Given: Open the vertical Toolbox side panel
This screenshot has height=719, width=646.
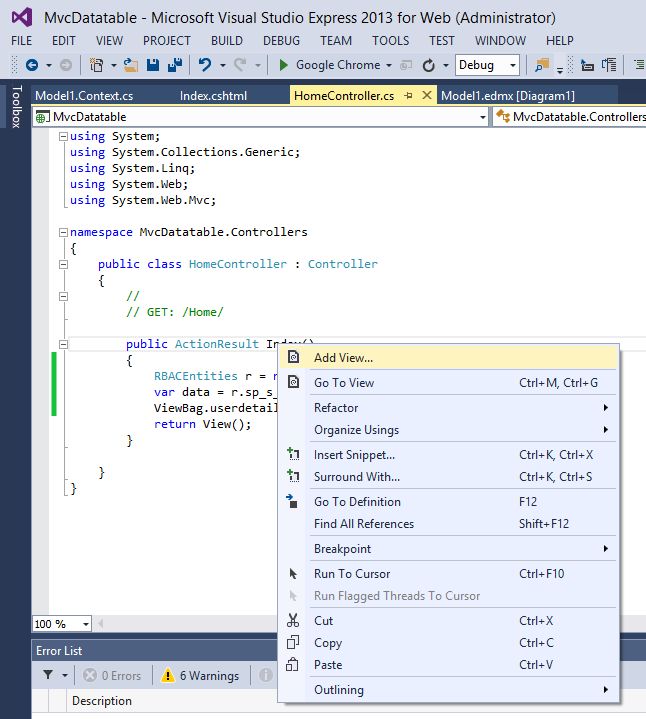Looking at the screenshot, I should pos(15,107).
